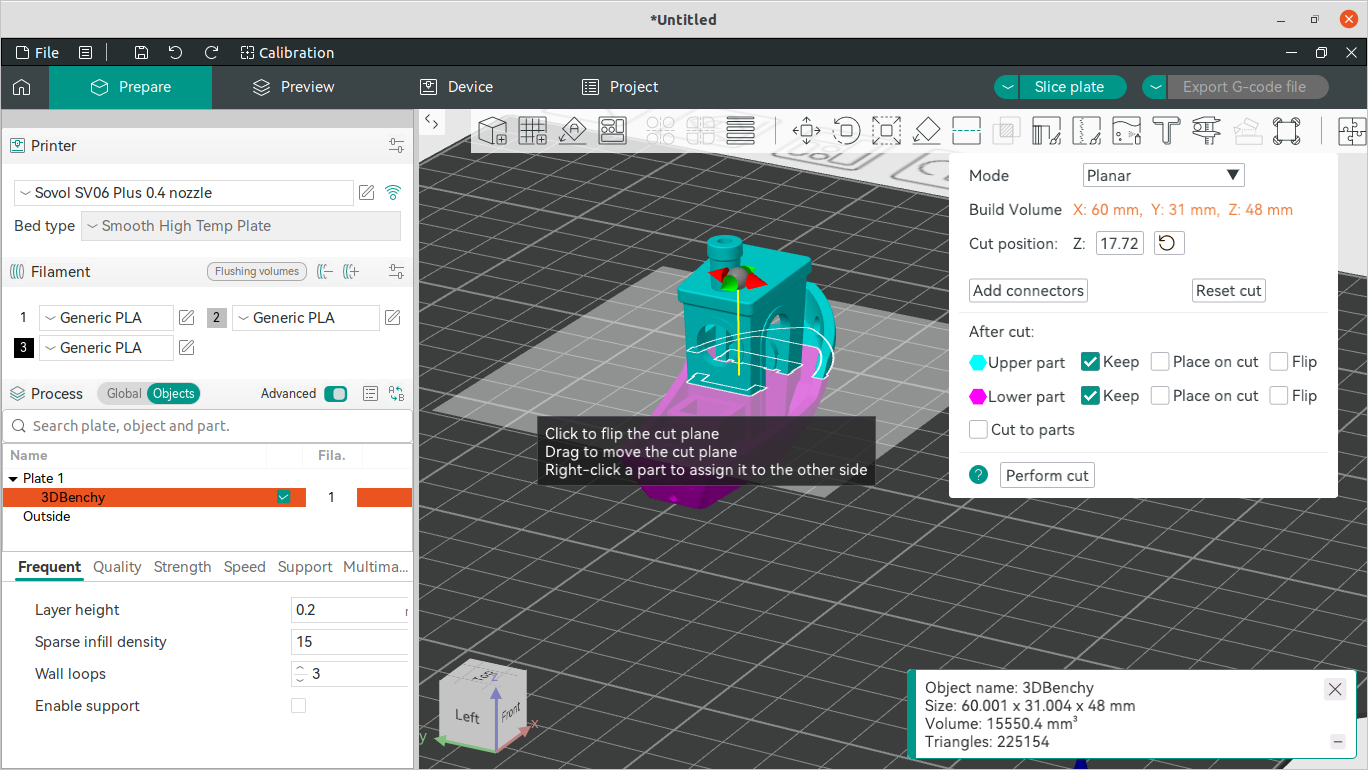Edit filament 2 Generic PLA preset
Image resolution: width=1368 pixels, height=770 pixels.
[393, 318]
